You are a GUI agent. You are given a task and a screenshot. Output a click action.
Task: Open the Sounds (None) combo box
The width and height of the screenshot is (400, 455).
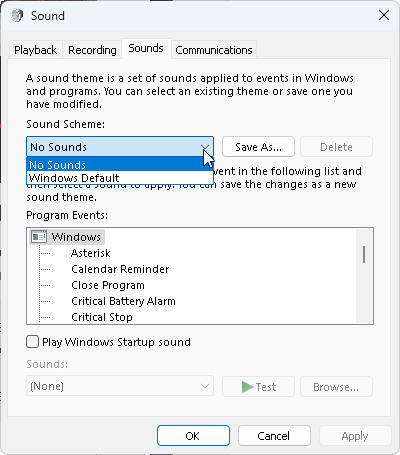tap(120, 386)
